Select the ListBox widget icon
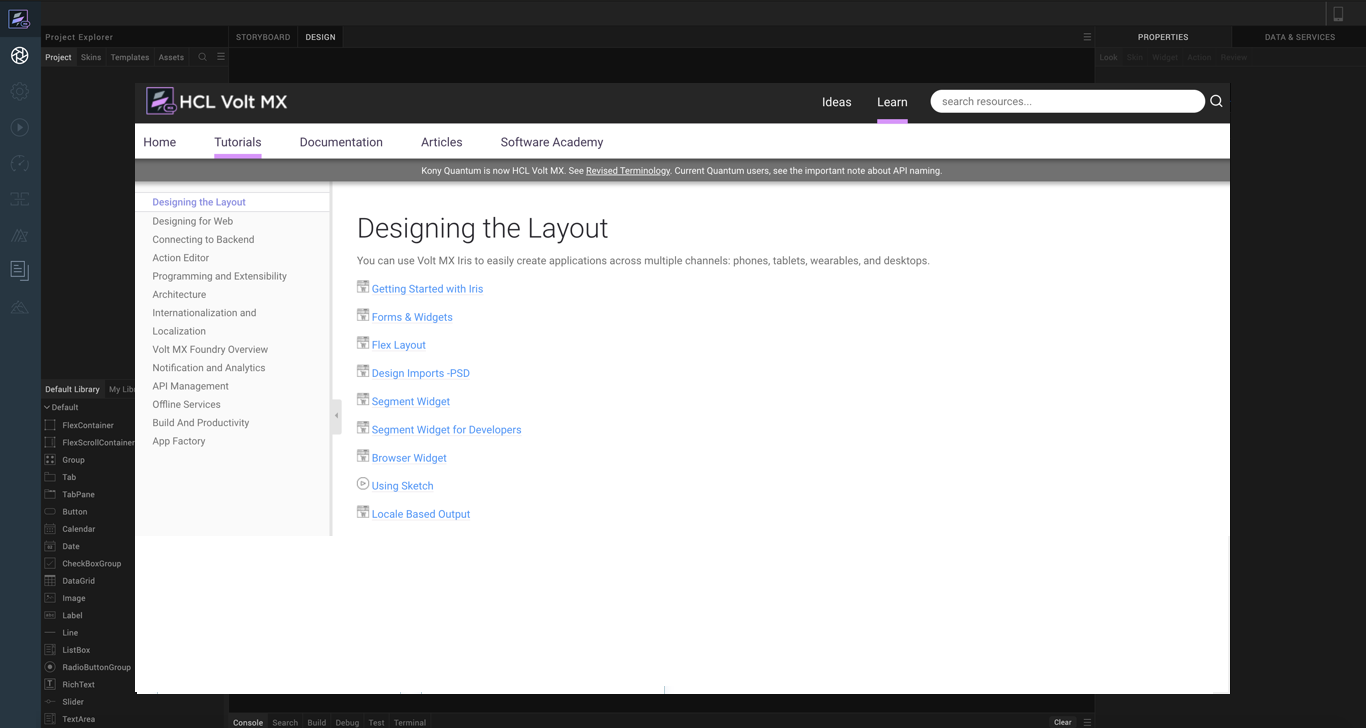 coord(50,650)
